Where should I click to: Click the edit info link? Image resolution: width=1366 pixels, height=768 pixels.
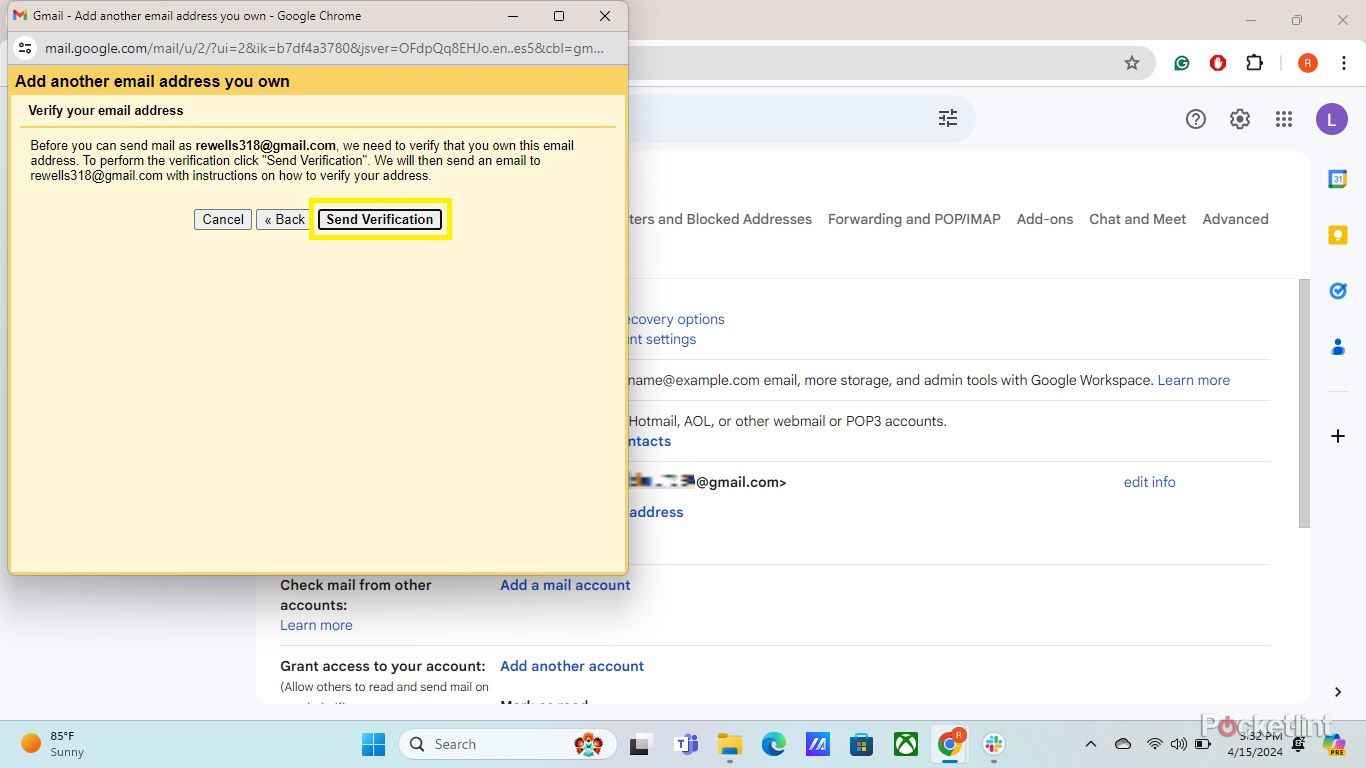[1149, 482]
